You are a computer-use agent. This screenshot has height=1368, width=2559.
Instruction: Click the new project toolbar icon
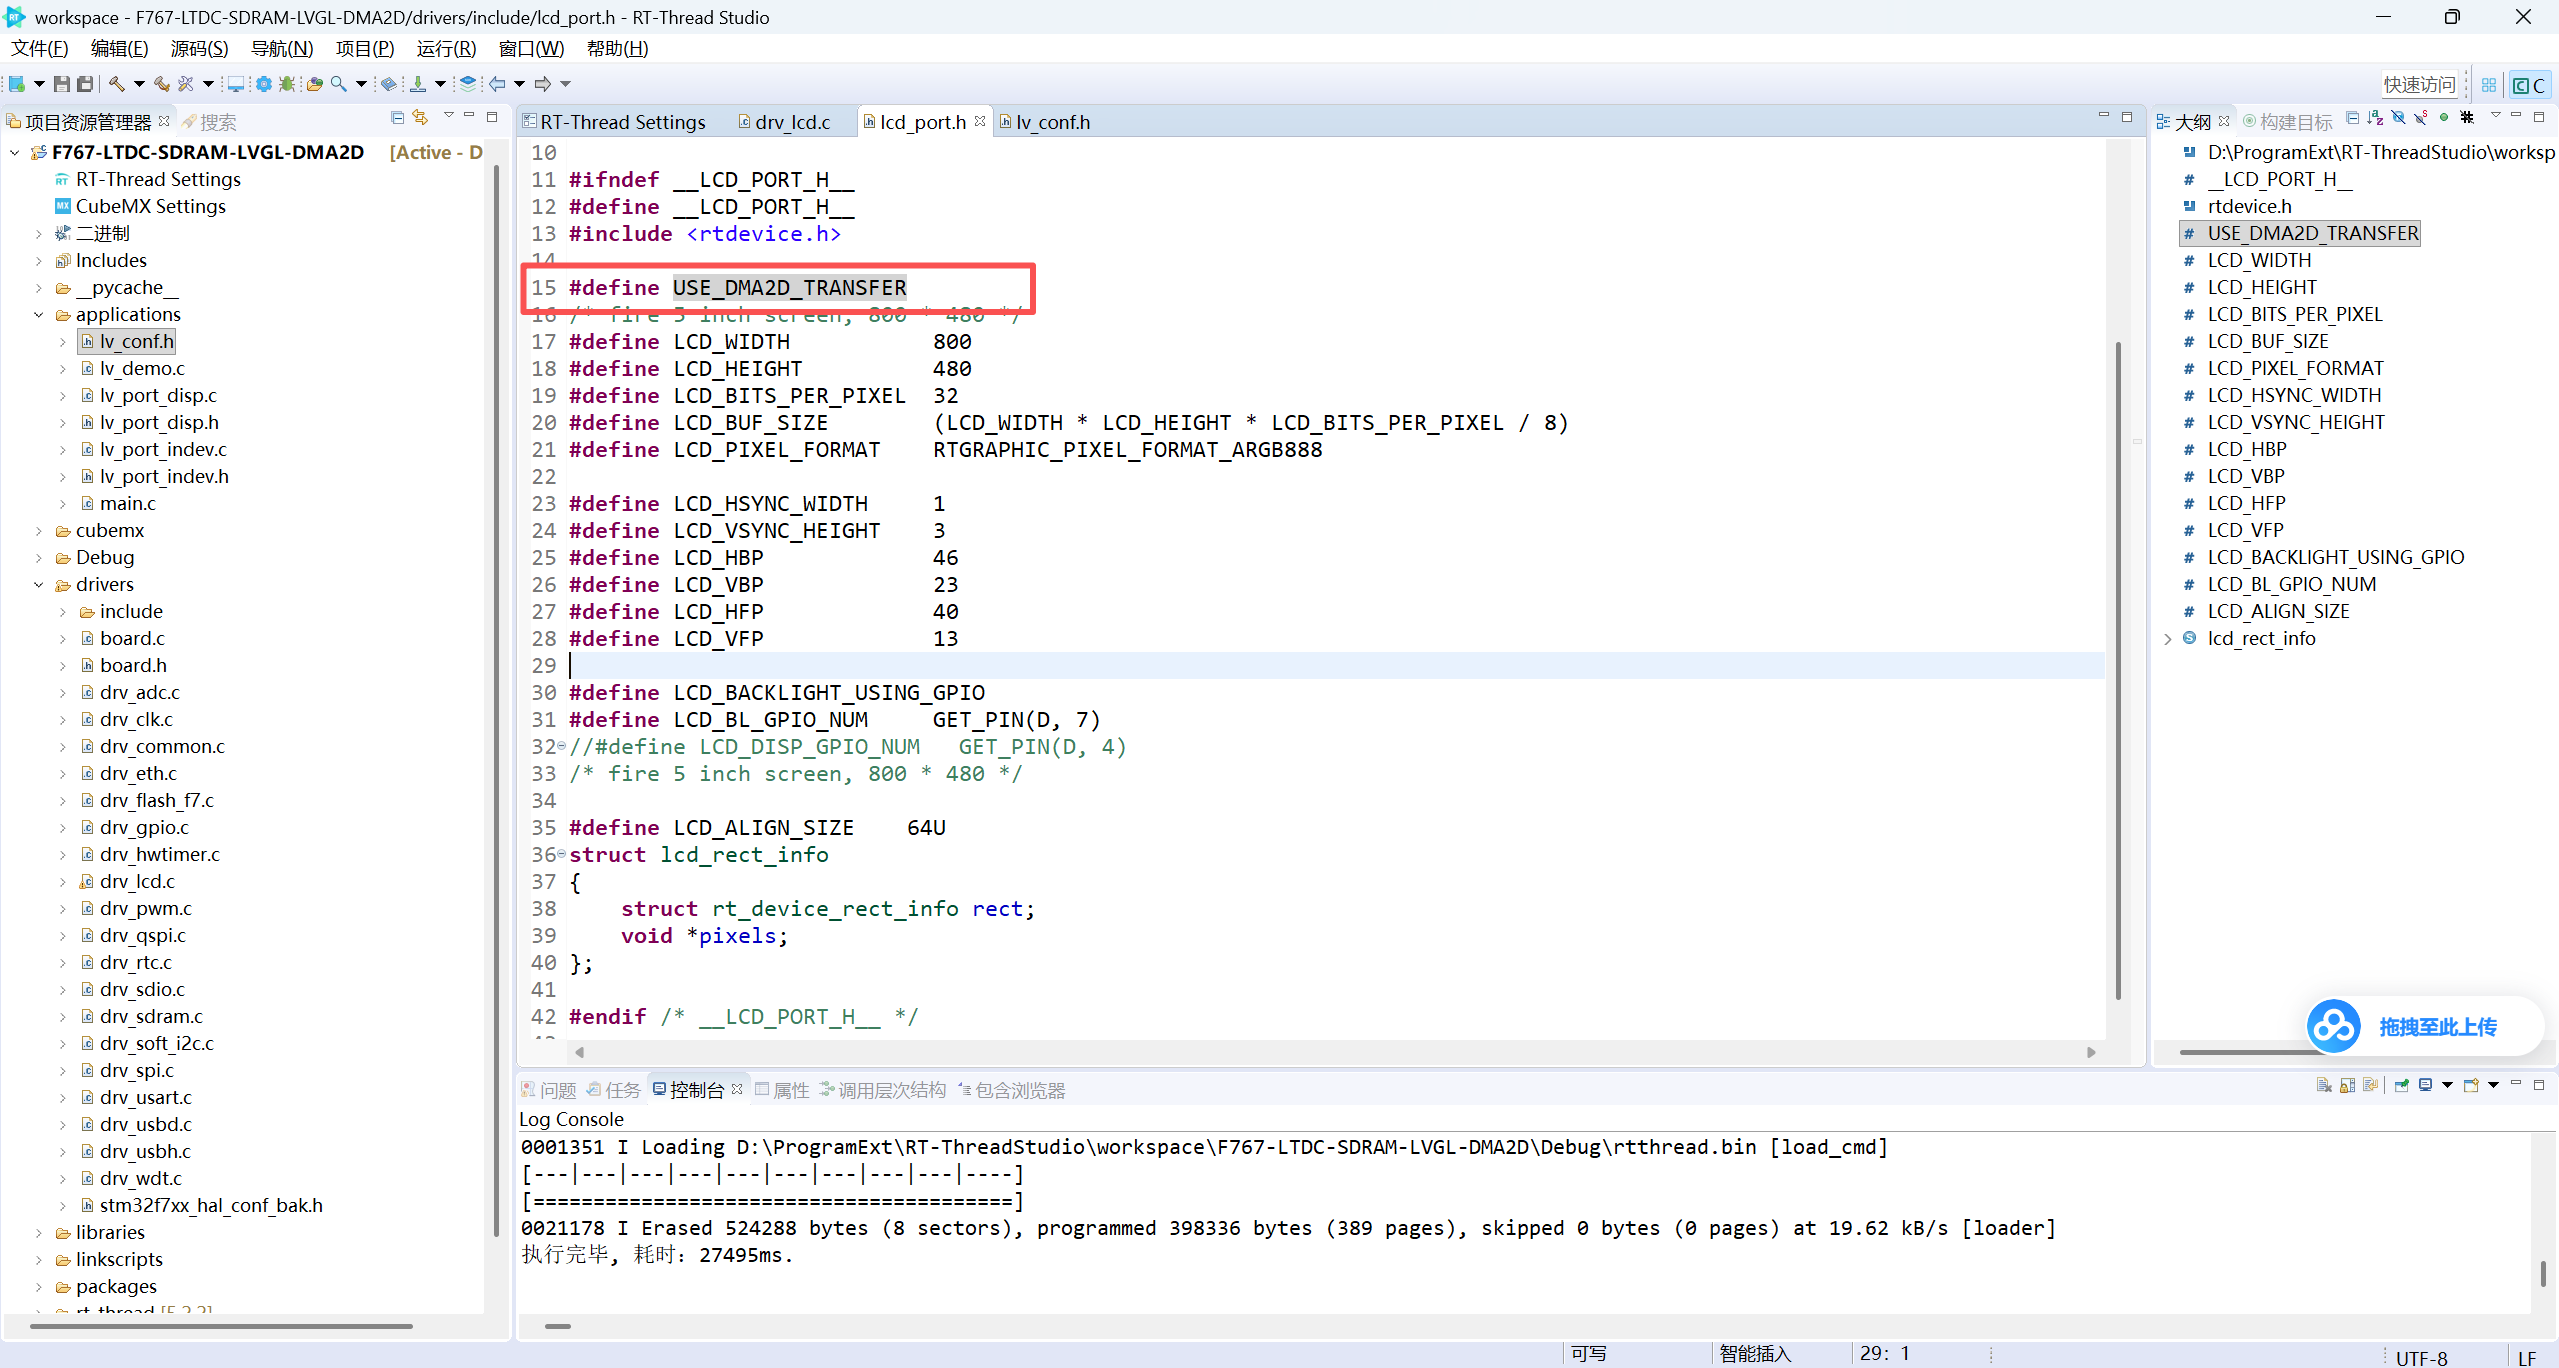(16, 84)
